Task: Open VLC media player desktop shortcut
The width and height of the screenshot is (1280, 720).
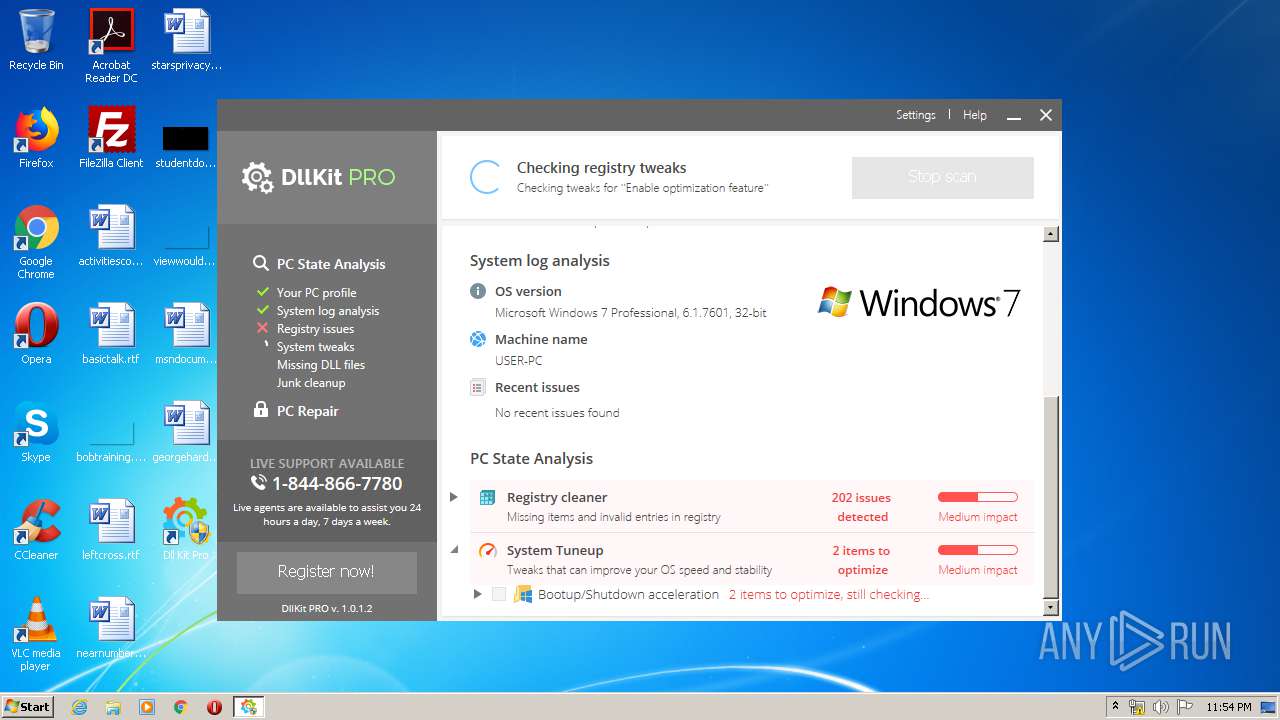Action: click(36, 634)
